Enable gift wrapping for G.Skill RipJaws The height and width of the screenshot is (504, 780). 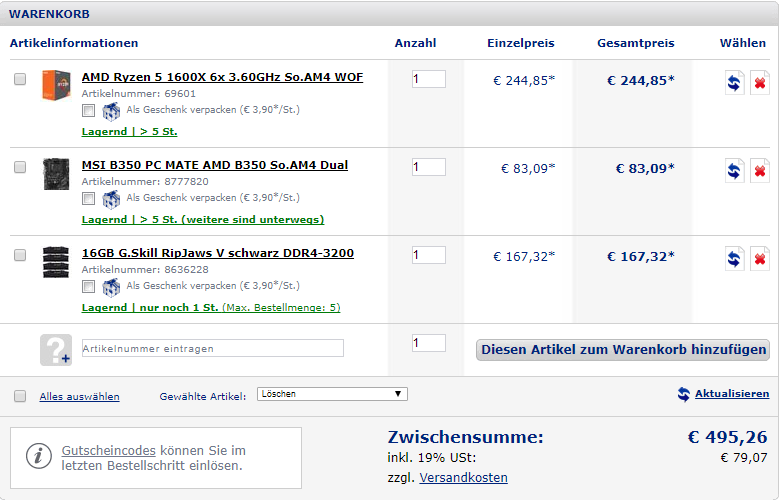89,287
